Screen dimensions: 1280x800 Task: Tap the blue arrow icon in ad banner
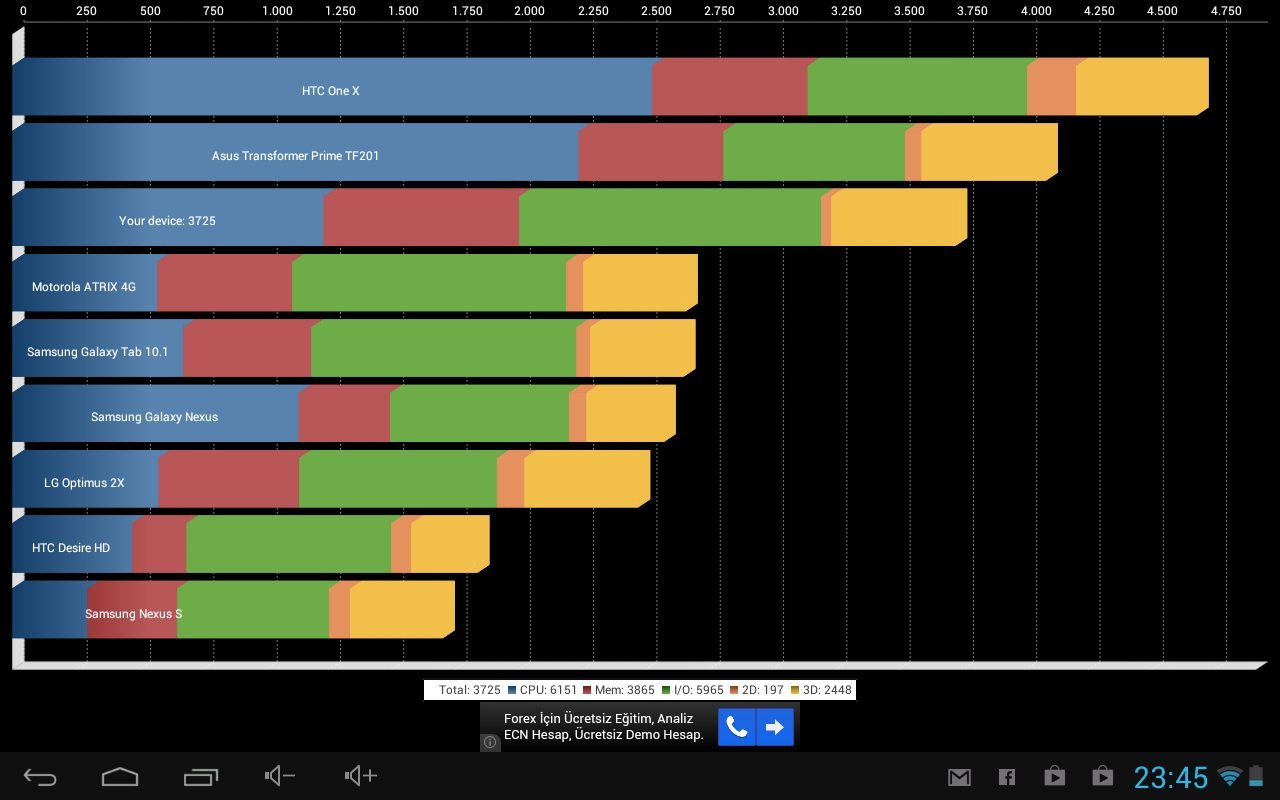coord(775,727)
